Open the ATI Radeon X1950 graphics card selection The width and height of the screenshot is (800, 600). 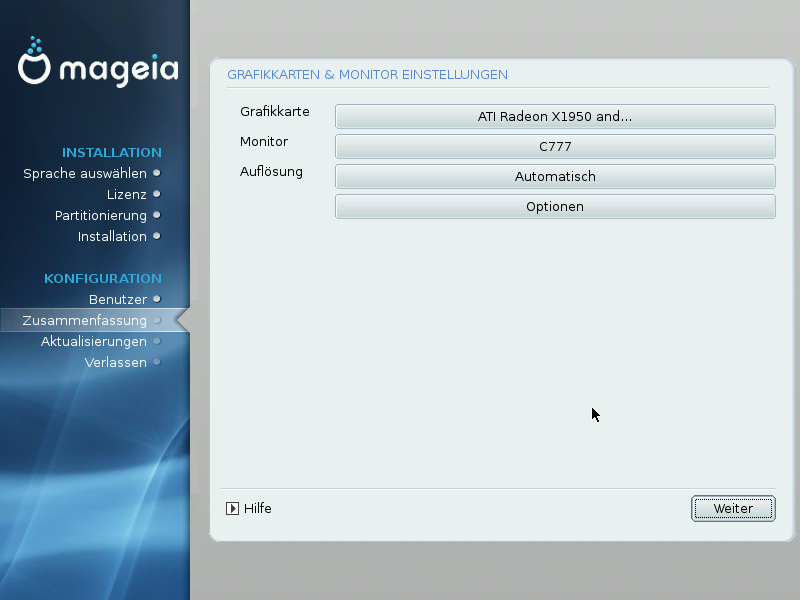coord(555,116)
